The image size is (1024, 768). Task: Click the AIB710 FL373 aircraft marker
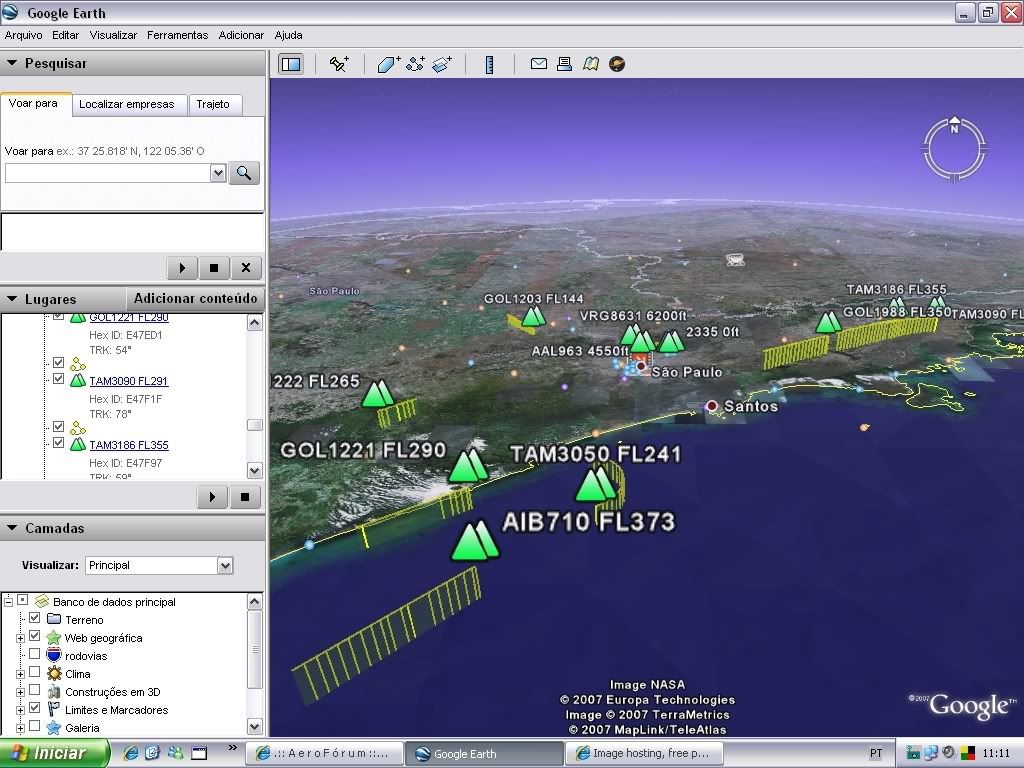coord(475,541)
